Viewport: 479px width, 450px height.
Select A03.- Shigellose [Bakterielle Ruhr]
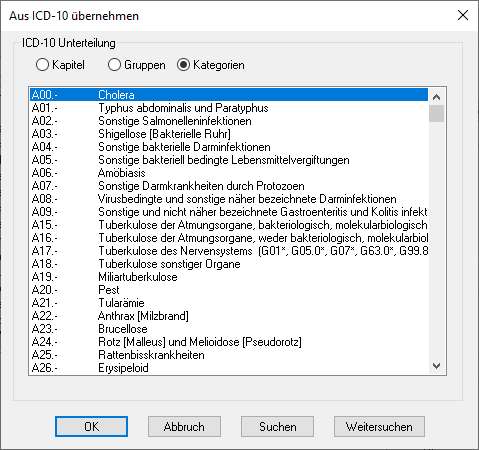click(x=229, y=134)
